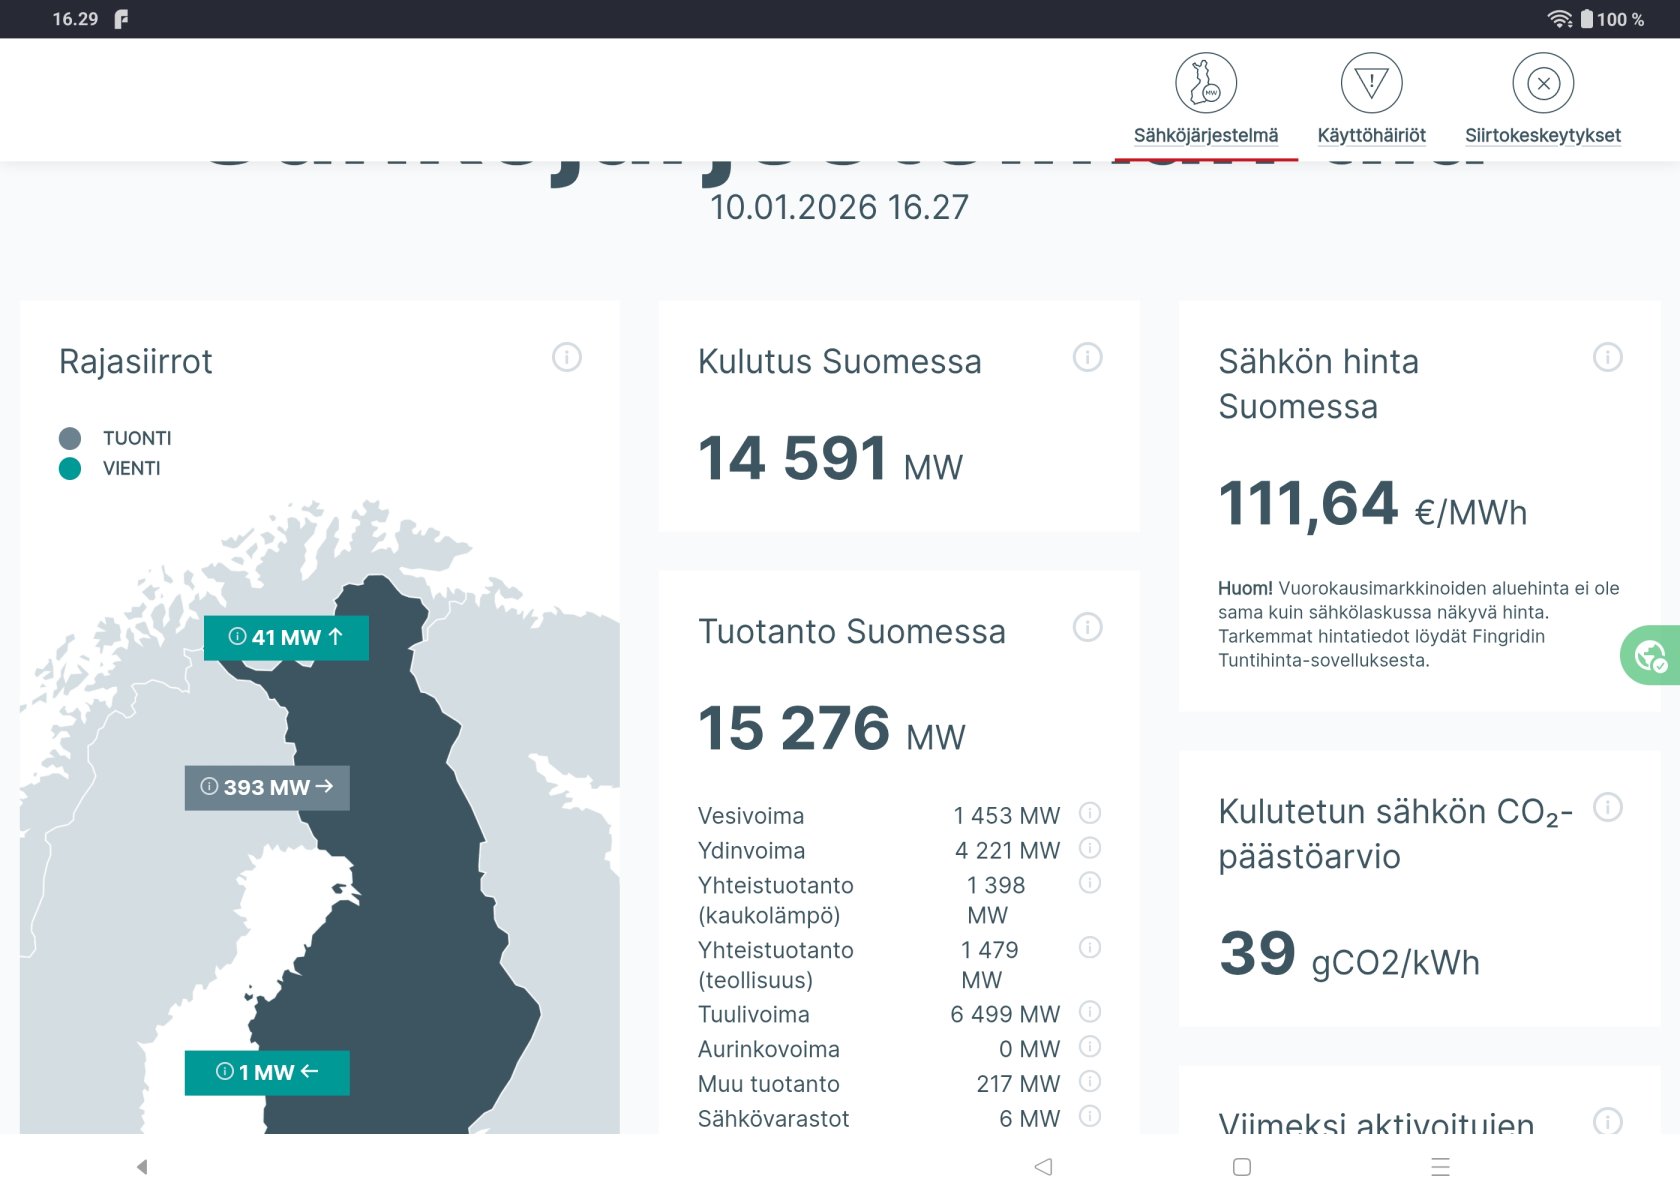Viewport: 1680px width, 1200px height.
Task: Select the 1 MW export label on map
Action: tap(267, 1073)
